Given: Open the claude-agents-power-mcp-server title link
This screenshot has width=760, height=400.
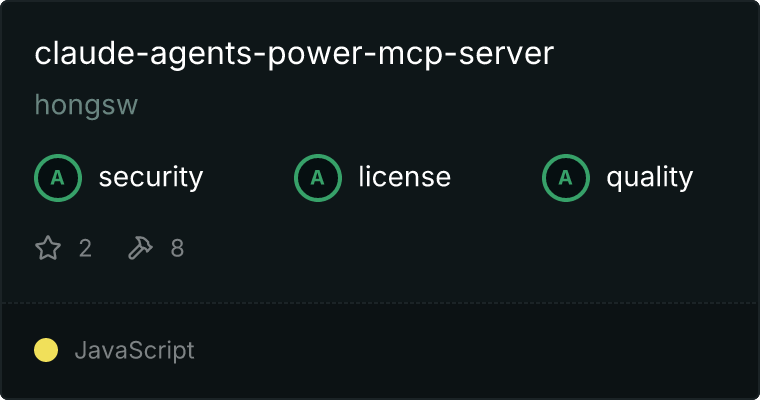Looking at the screenshot, I should [294, 54].
